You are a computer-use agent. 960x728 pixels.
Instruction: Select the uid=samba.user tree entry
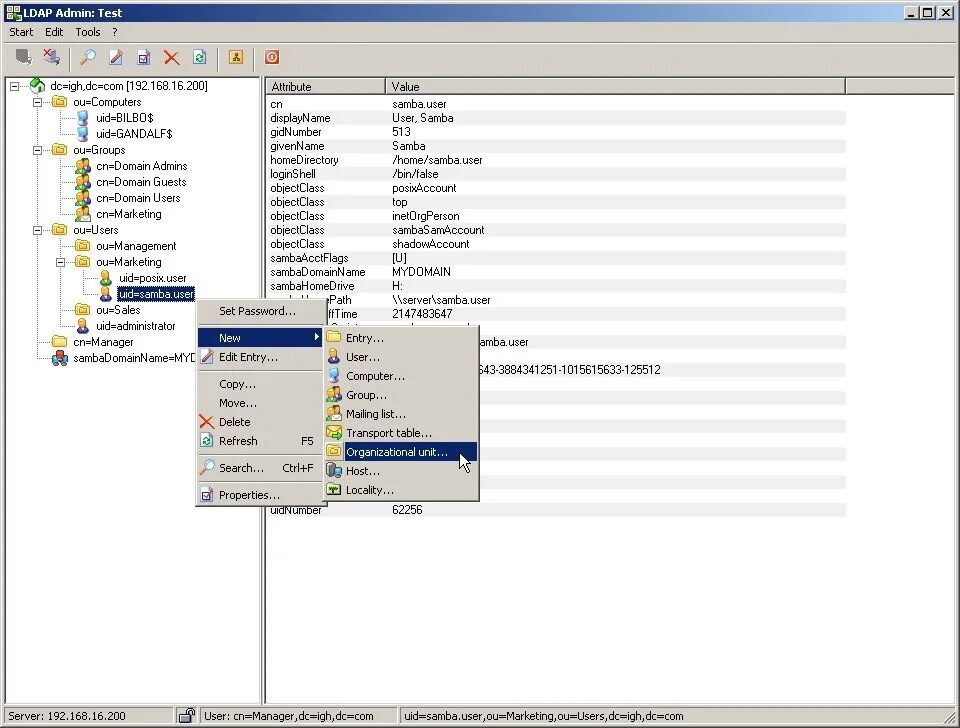[156, 294]
